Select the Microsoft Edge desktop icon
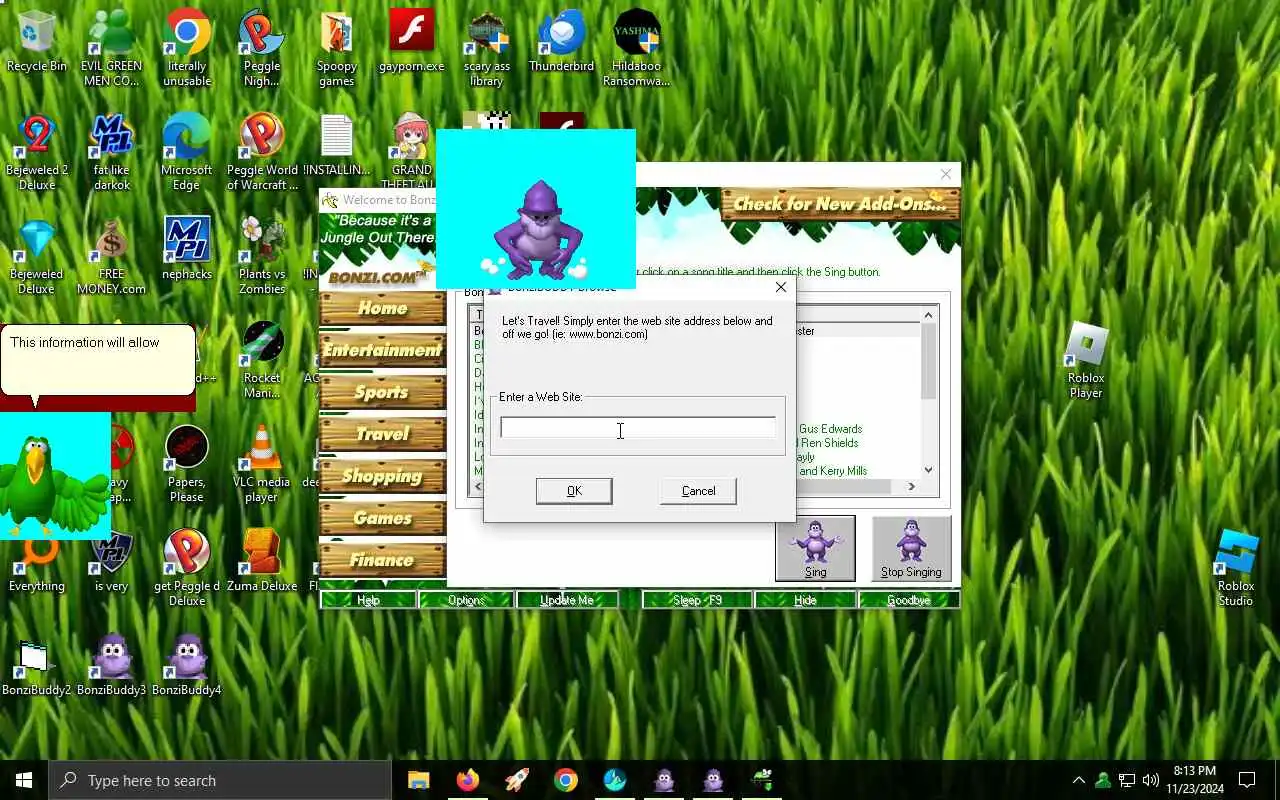The image size is (1280, 800). point(187,152)
